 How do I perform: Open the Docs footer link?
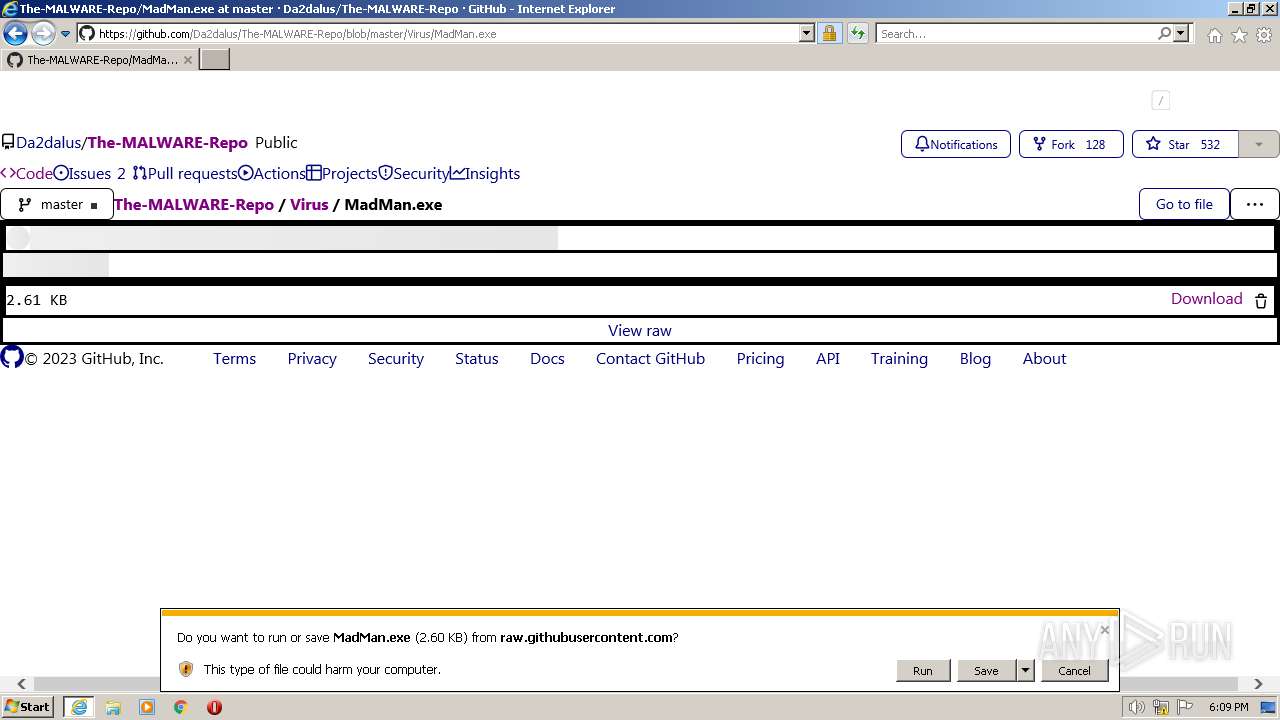[547, 358]
